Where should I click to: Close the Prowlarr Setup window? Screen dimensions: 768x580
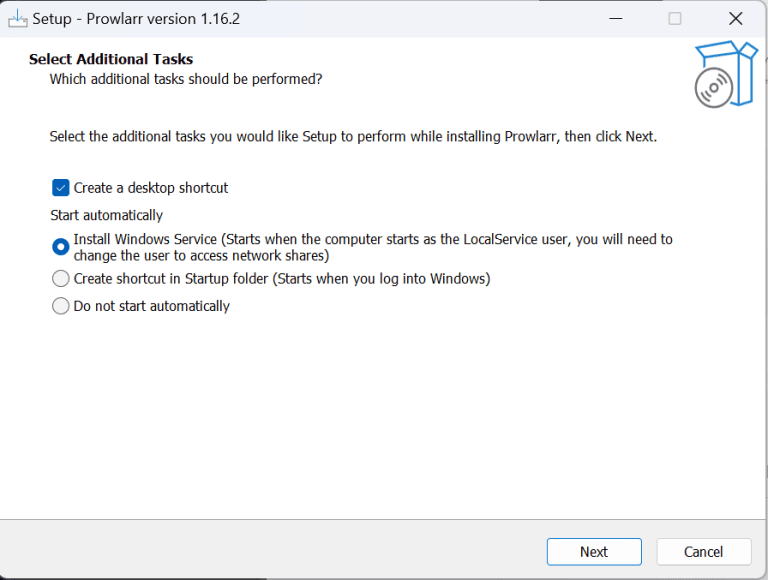pos(736,18)
